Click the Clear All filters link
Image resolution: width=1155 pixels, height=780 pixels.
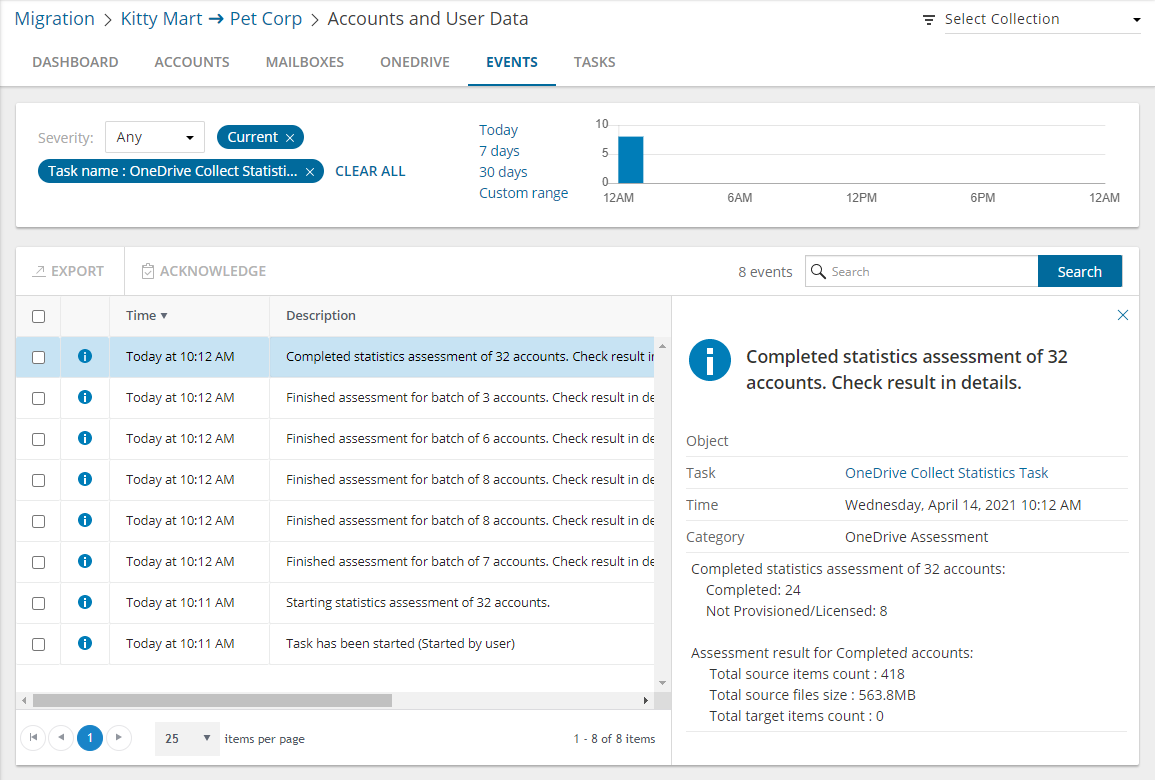pyautogui.click(x=370, y=171)
